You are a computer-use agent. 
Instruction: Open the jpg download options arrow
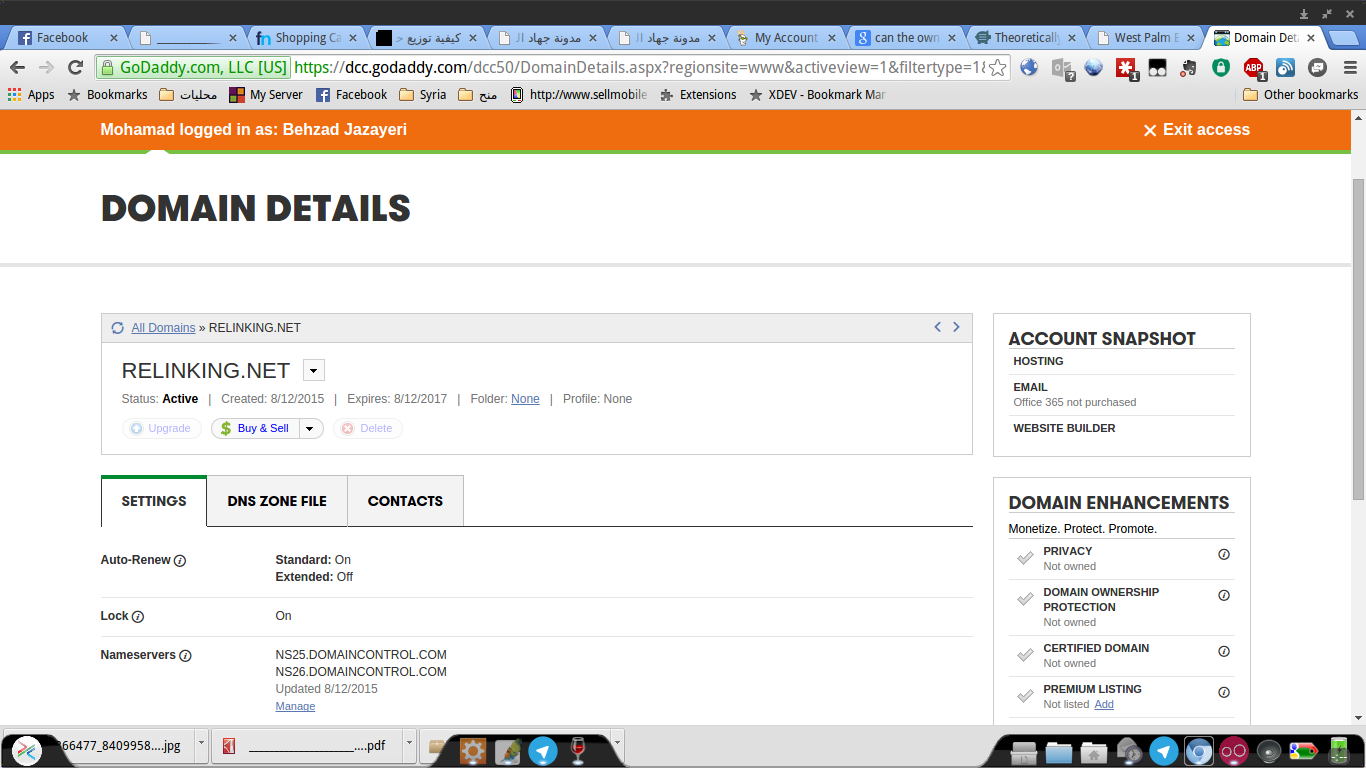tap(202, 745)
